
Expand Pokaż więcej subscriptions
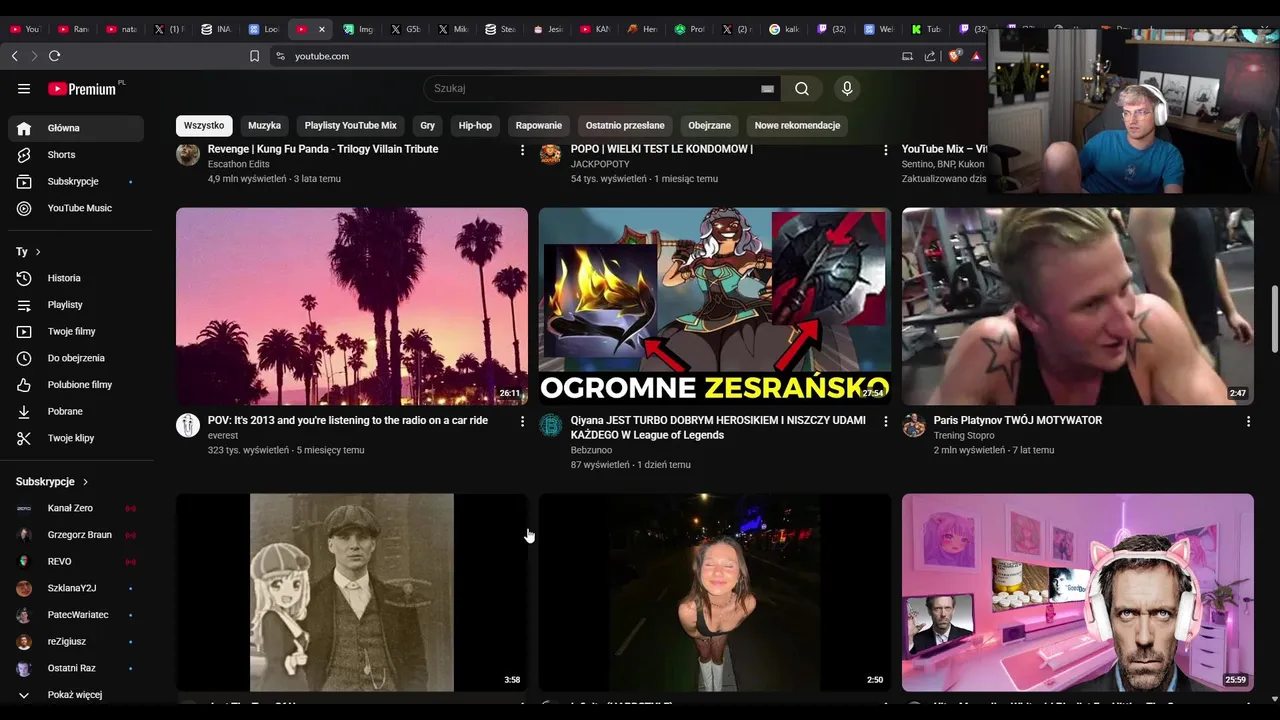click(76, 695)
